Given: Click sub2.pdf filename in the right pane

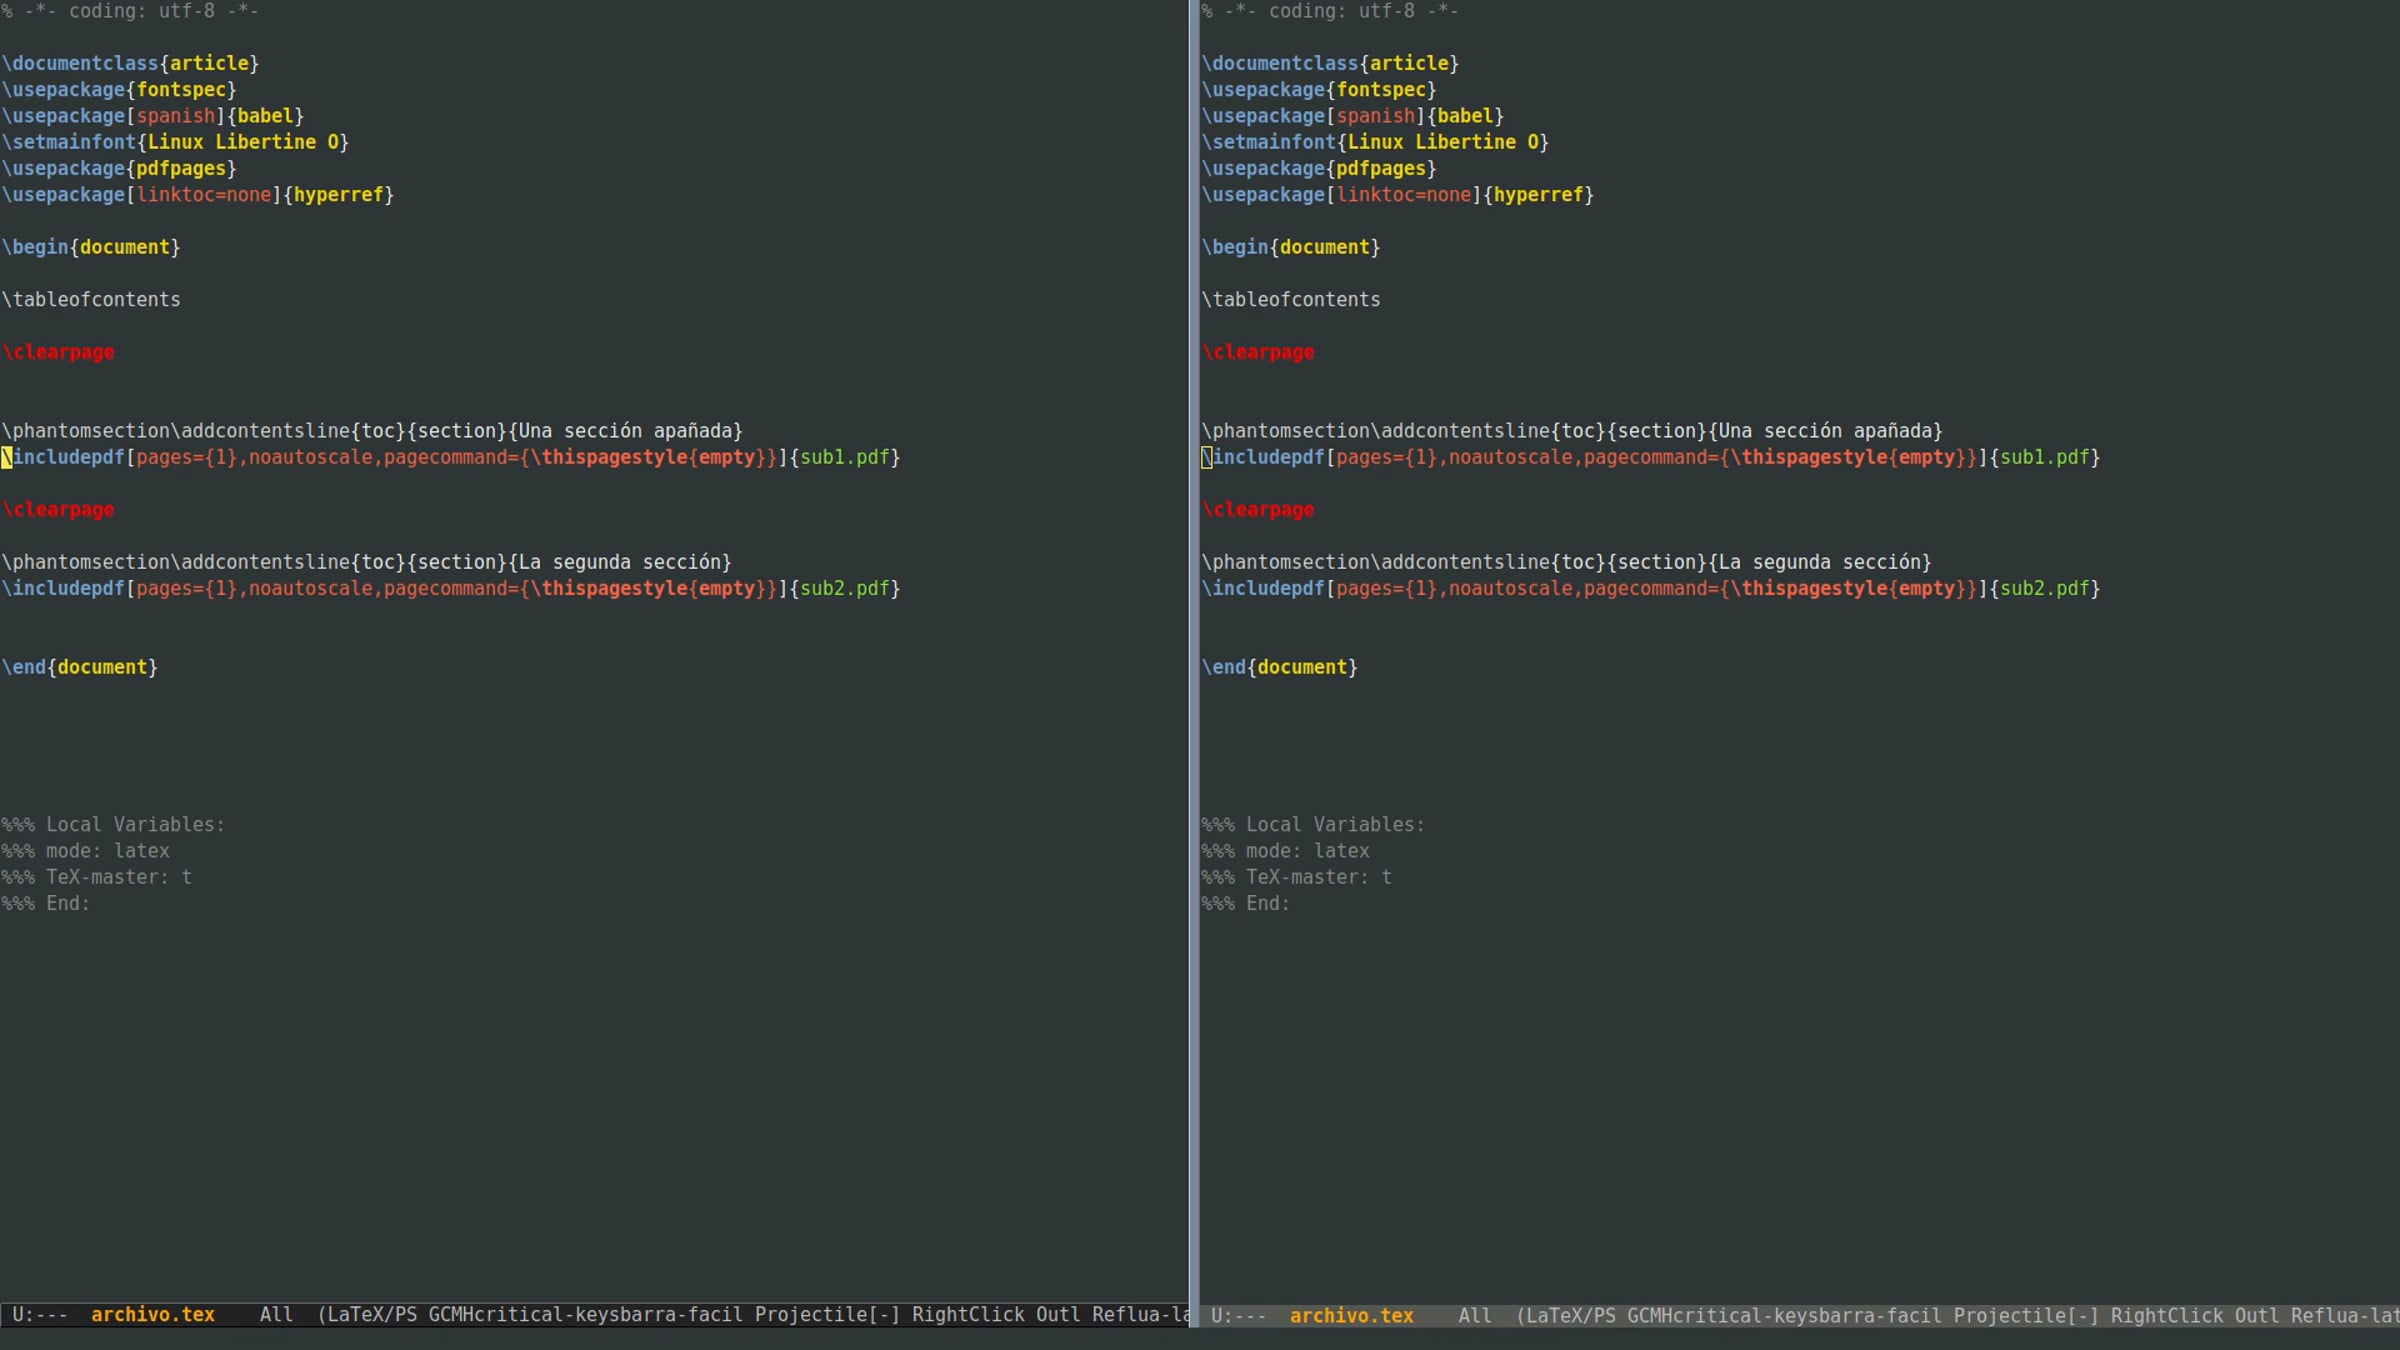Looking at the screenshot, I should [2045, 588].
